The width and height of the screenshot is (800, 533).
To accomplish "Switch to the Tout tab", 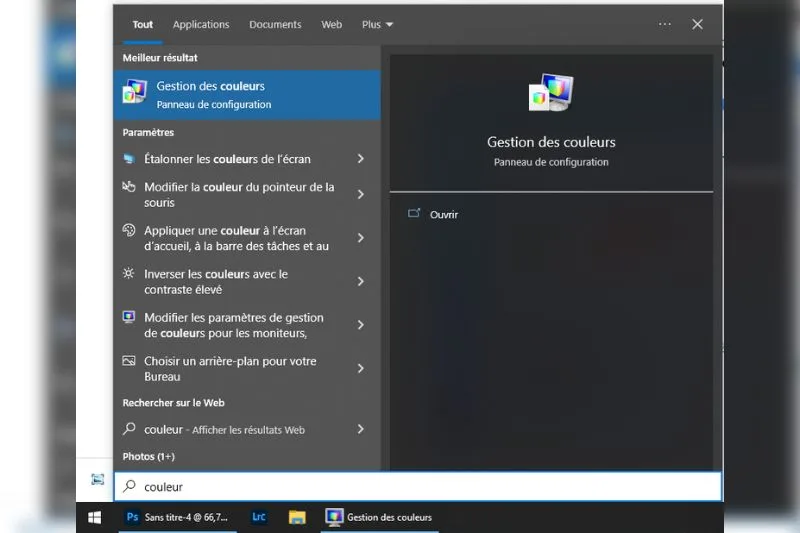I will tap(142, 24).
